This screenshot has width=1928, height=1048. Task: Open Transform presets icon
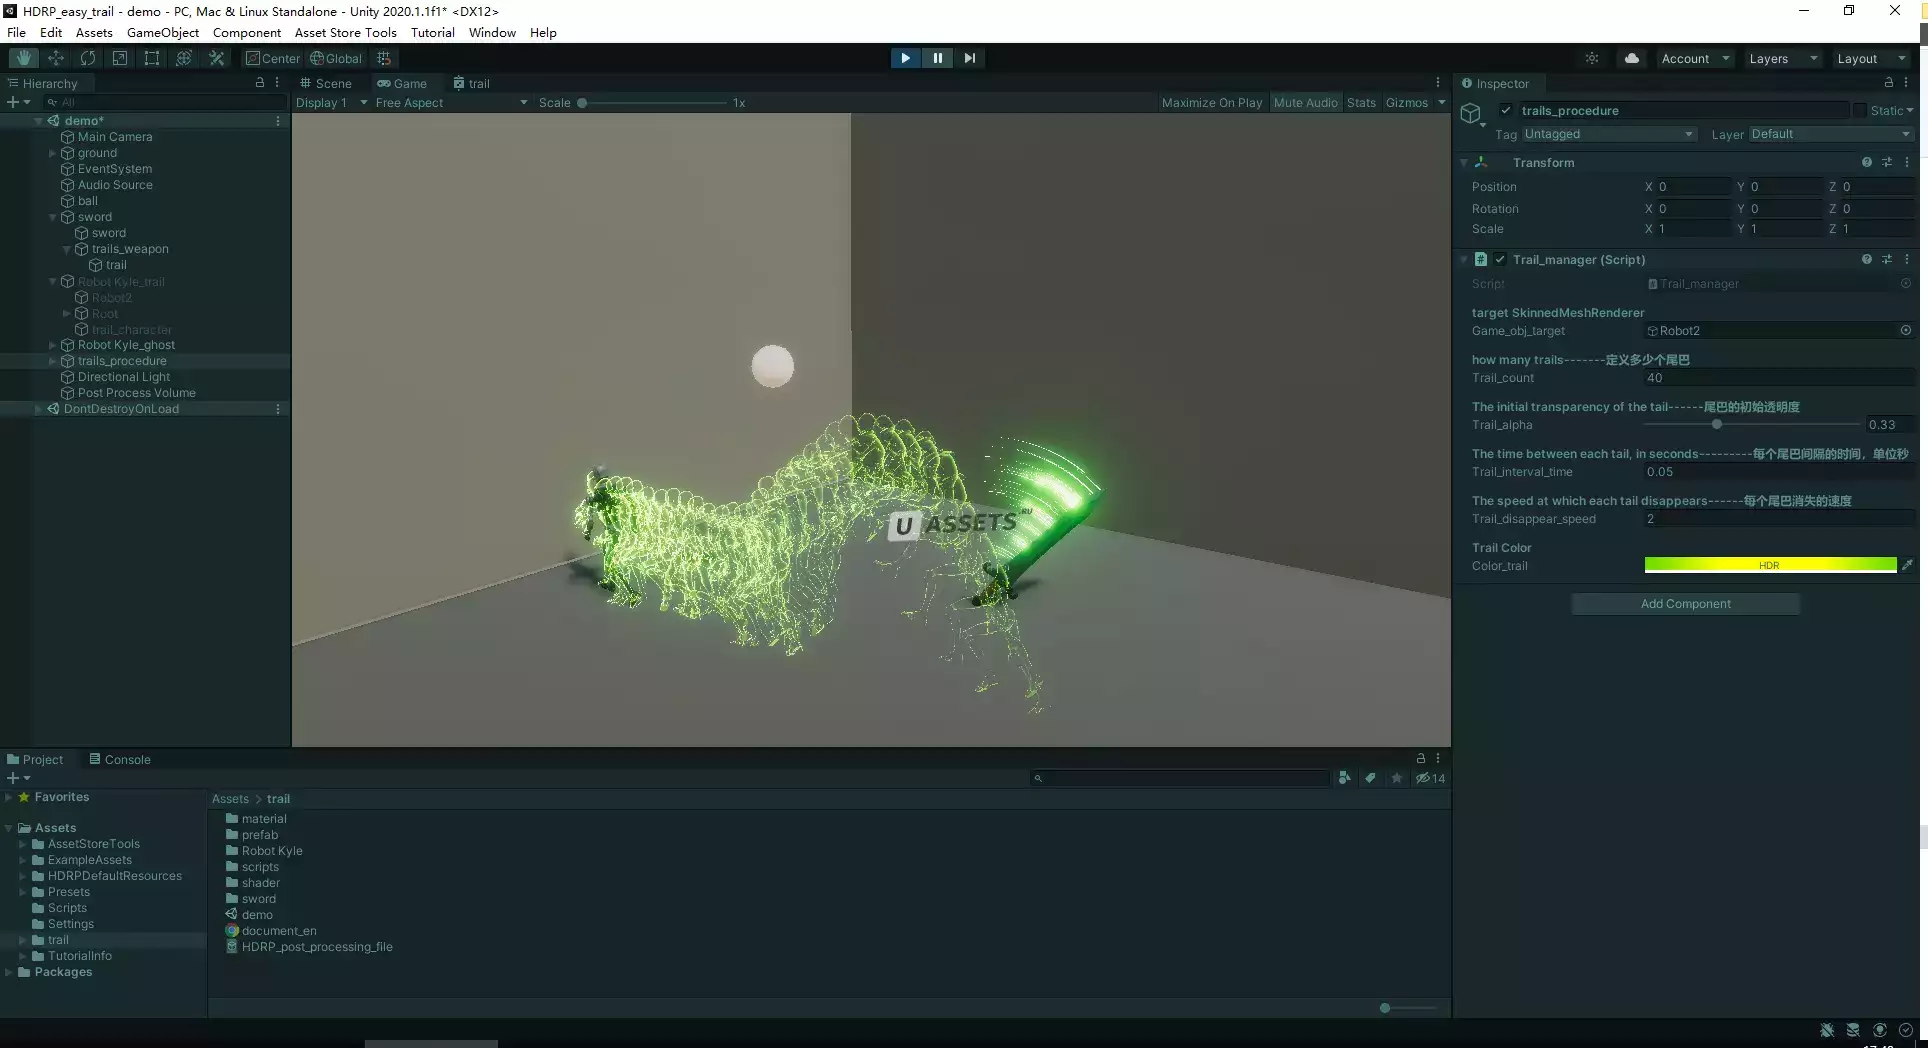tap(1887, 162)
